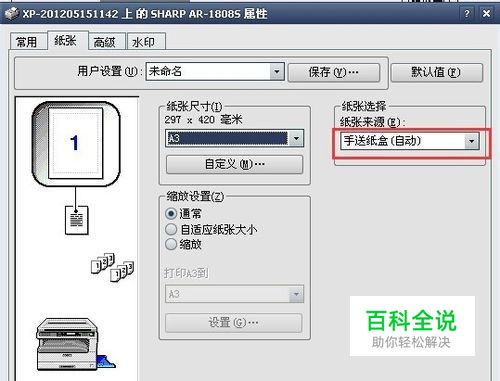Click the 设置(G)... button
This screenshot has height=381, width=500.
(x=234, y=323)
